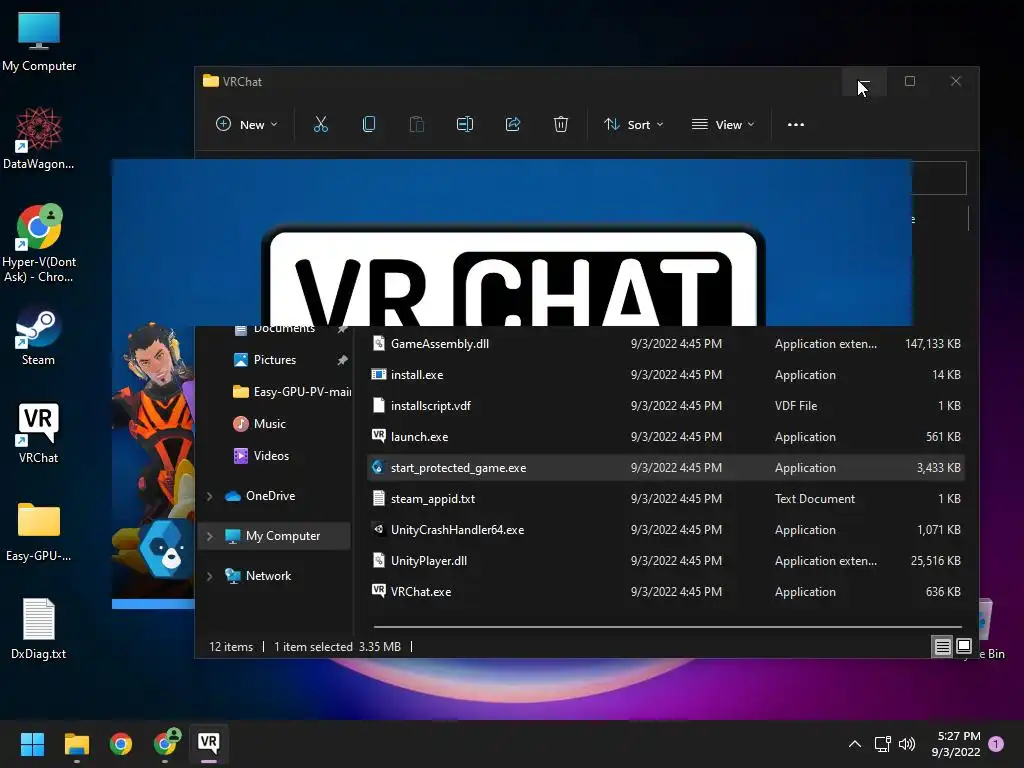Open DxDiag.txt desktop file
The image size is (1024, 768).
(39, 630)
